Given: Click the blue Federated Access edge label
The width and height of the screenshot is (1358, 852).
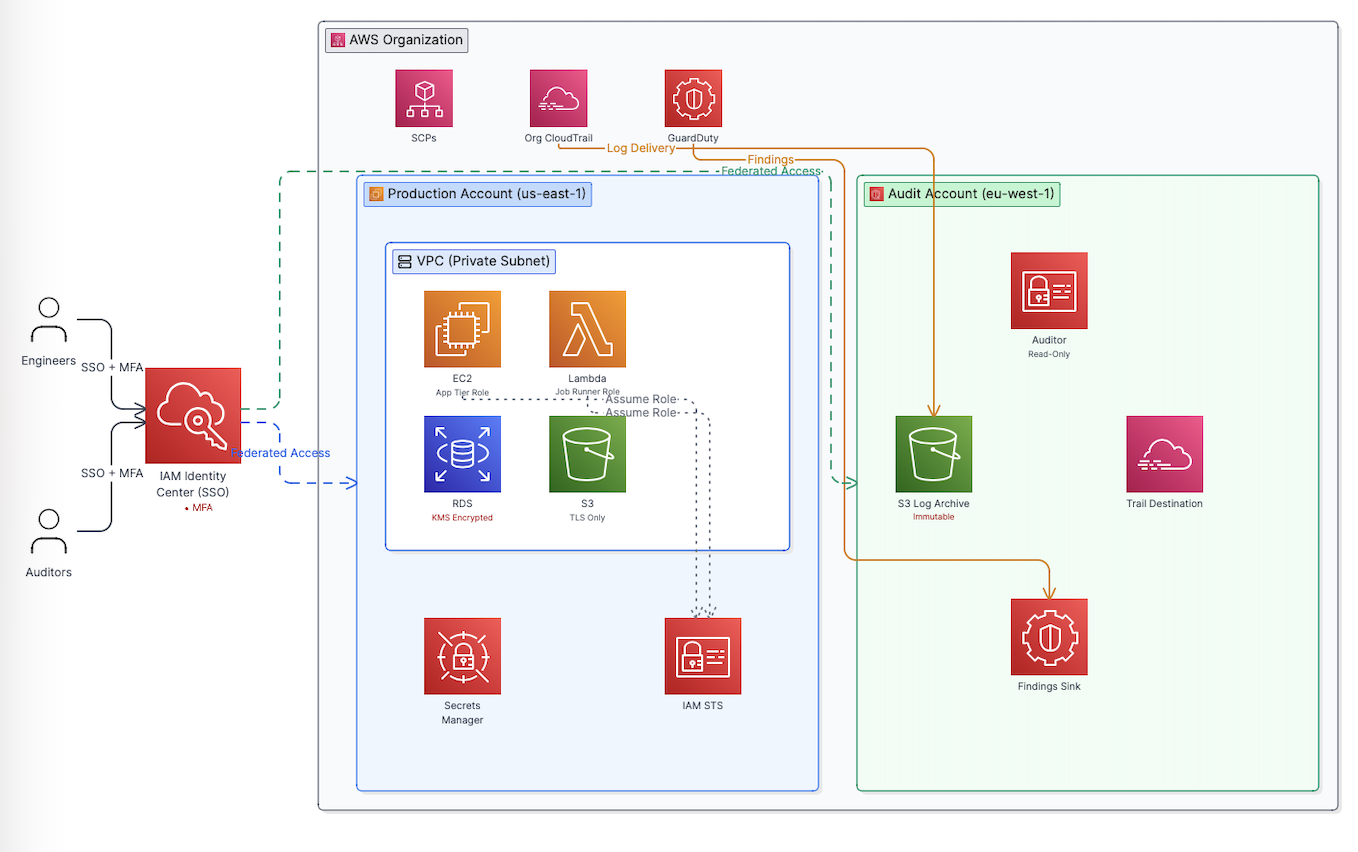Looking at the screenshot, I should pyautogui.click(x=281, y=453).
